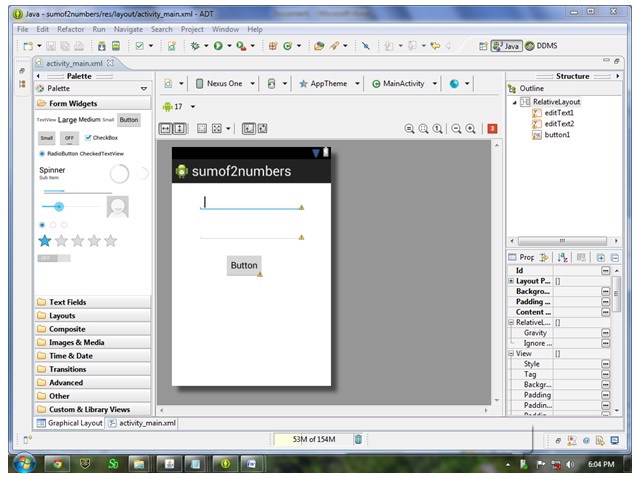The image size is (637, 479).
Task: Click the Toggle Fill Width layout icon
Action: [x=165, y=129]
